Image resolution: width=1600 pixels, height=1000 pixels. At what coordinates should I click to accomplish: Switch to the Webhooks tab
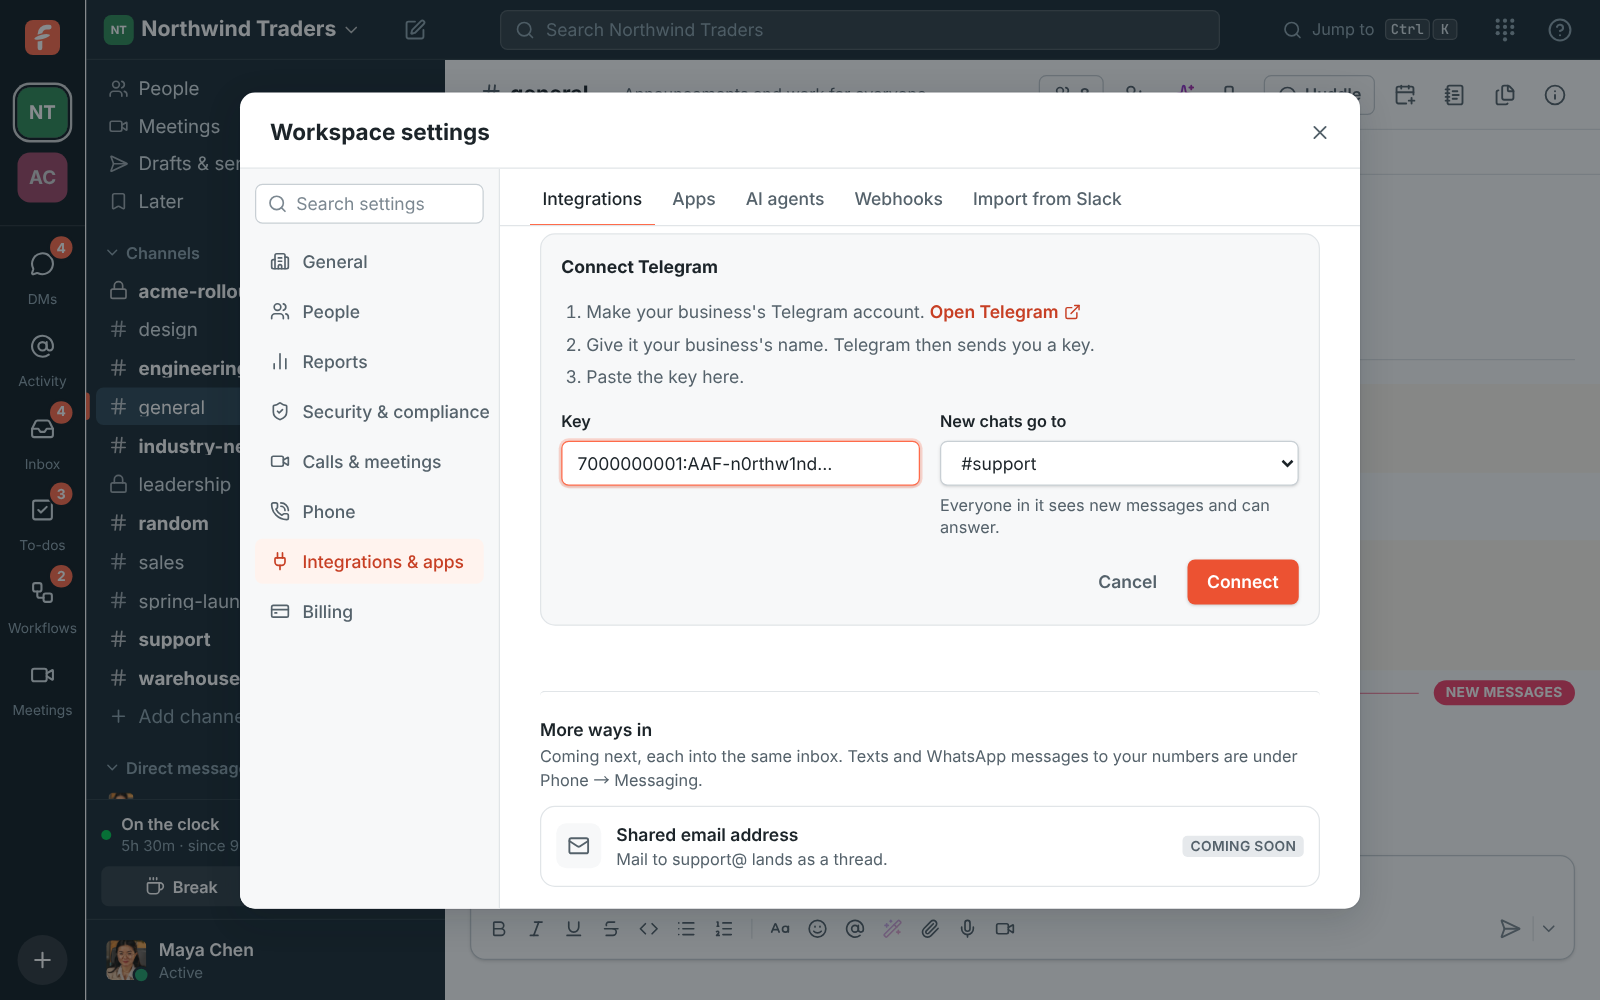pyautogui.click(x=899, y=199)
